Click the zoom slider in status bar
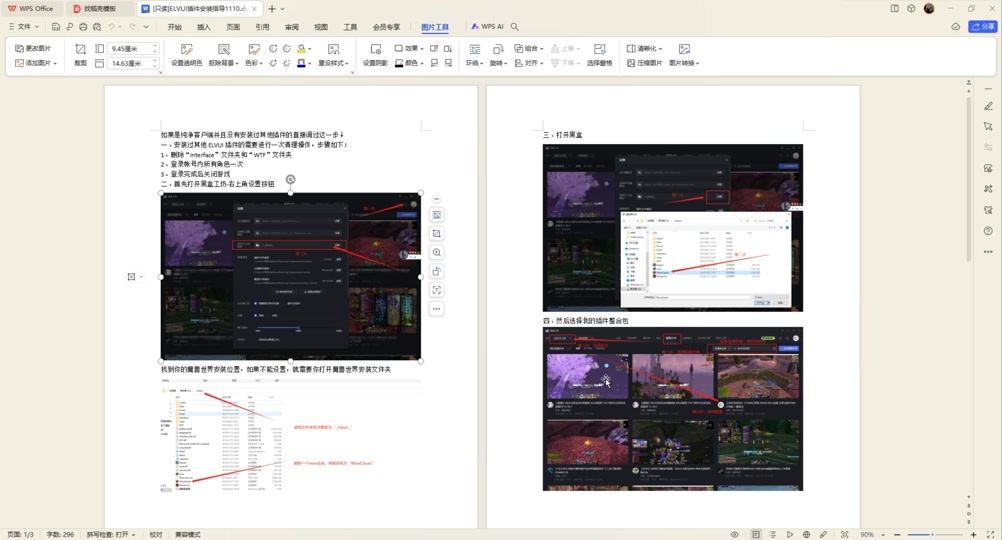Image resolution: width=1002 pixels, height=540 pixels. (934, 534)
